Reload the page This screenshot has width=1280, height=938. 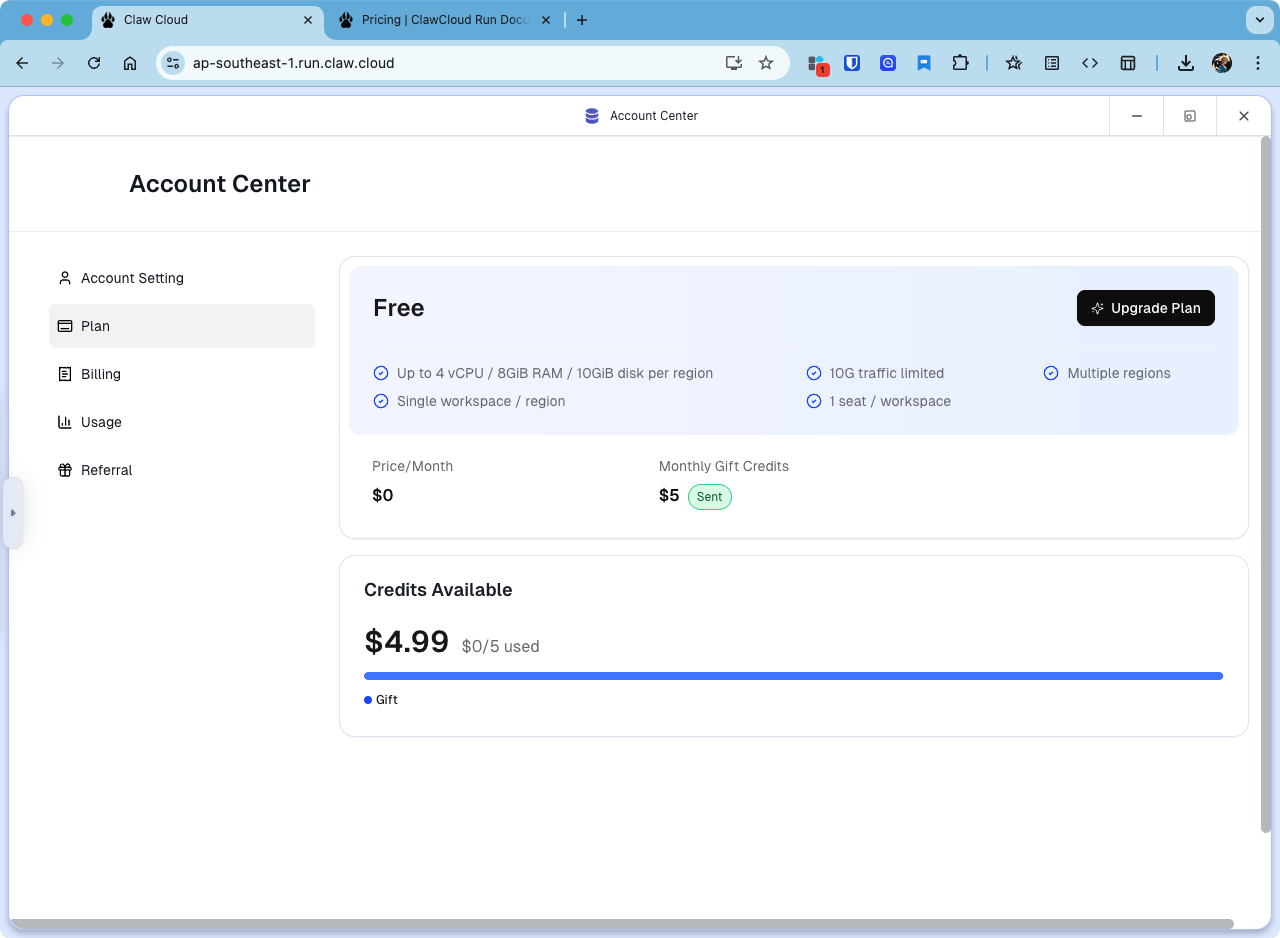pos(94,63)
